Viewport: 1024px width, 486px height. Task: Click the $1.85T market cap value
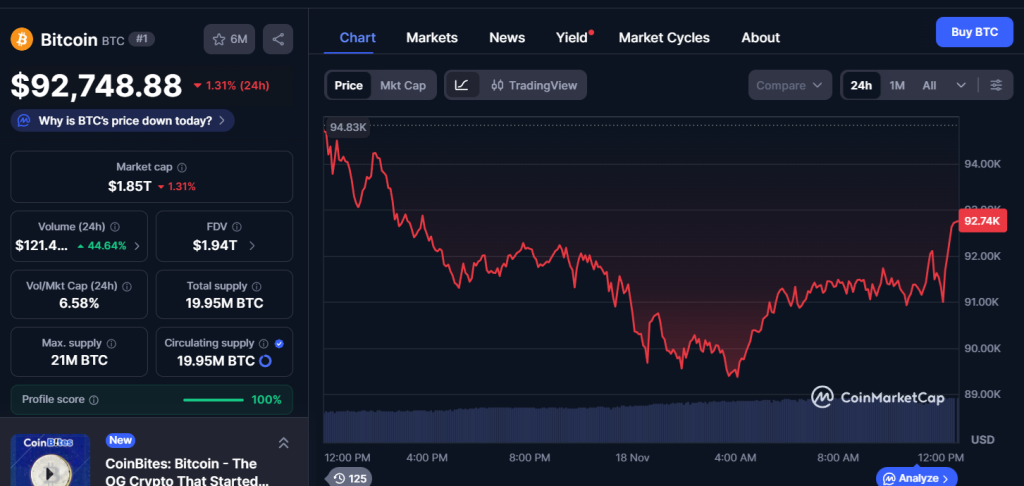pyautogui.click(x=129, y=186)
